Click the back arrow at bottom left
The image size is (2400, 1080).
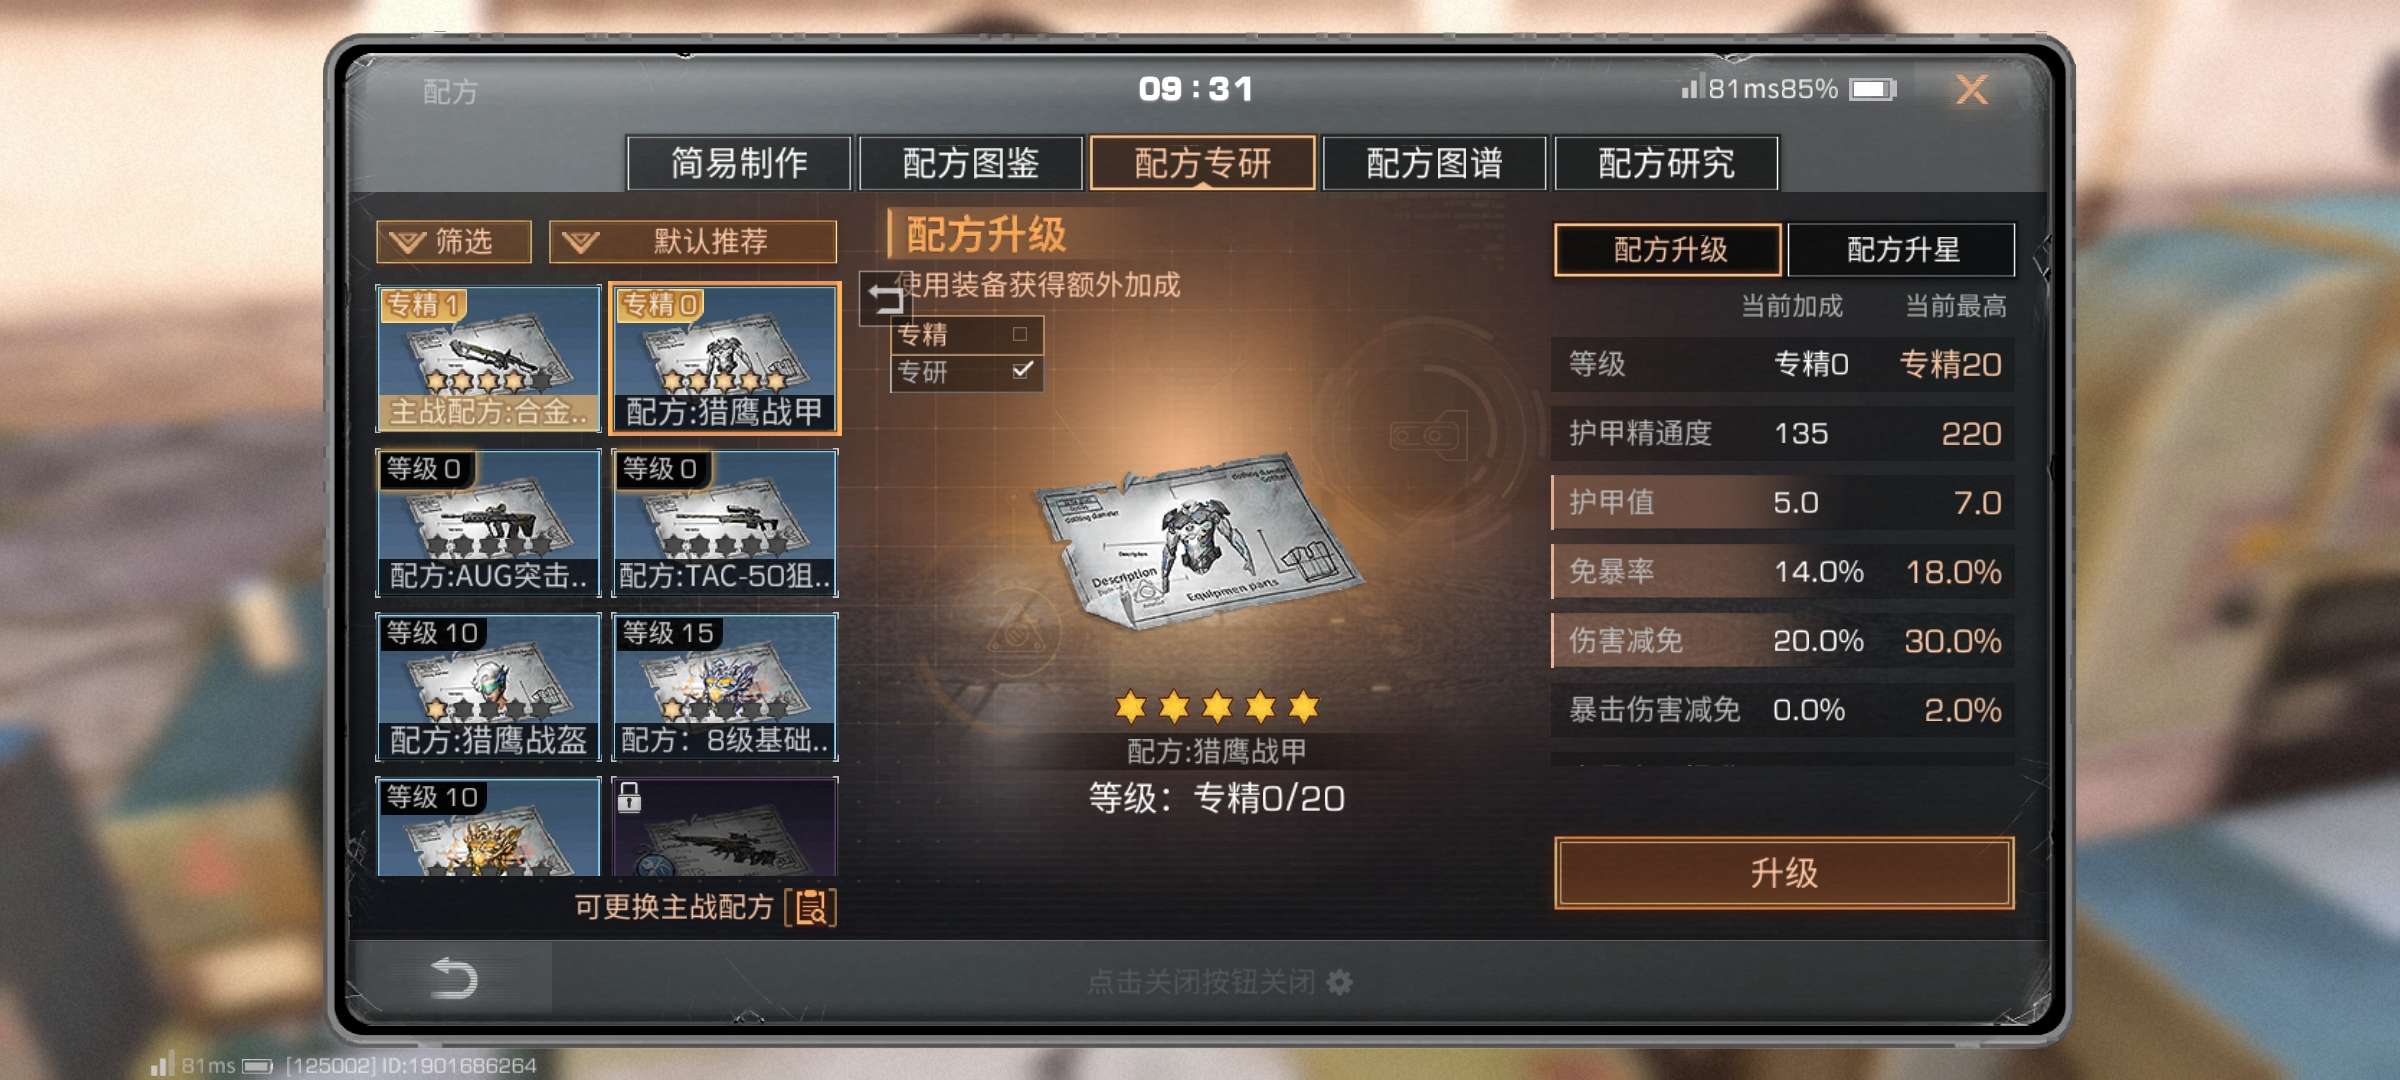pyautogui.click(x=453, y=978)
